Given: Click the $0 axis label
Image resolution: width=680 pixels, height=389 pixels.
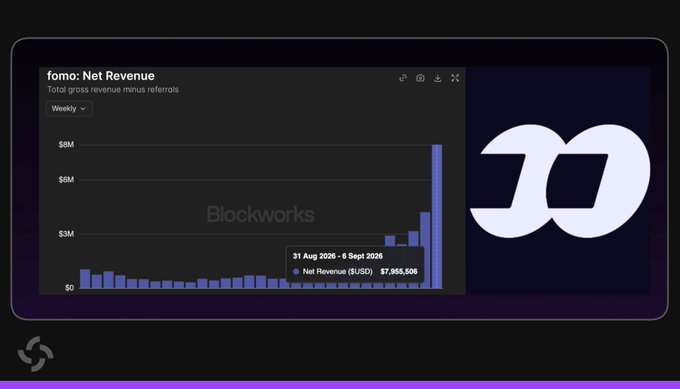Looking at the screenshot, I should tap(69, 288).
